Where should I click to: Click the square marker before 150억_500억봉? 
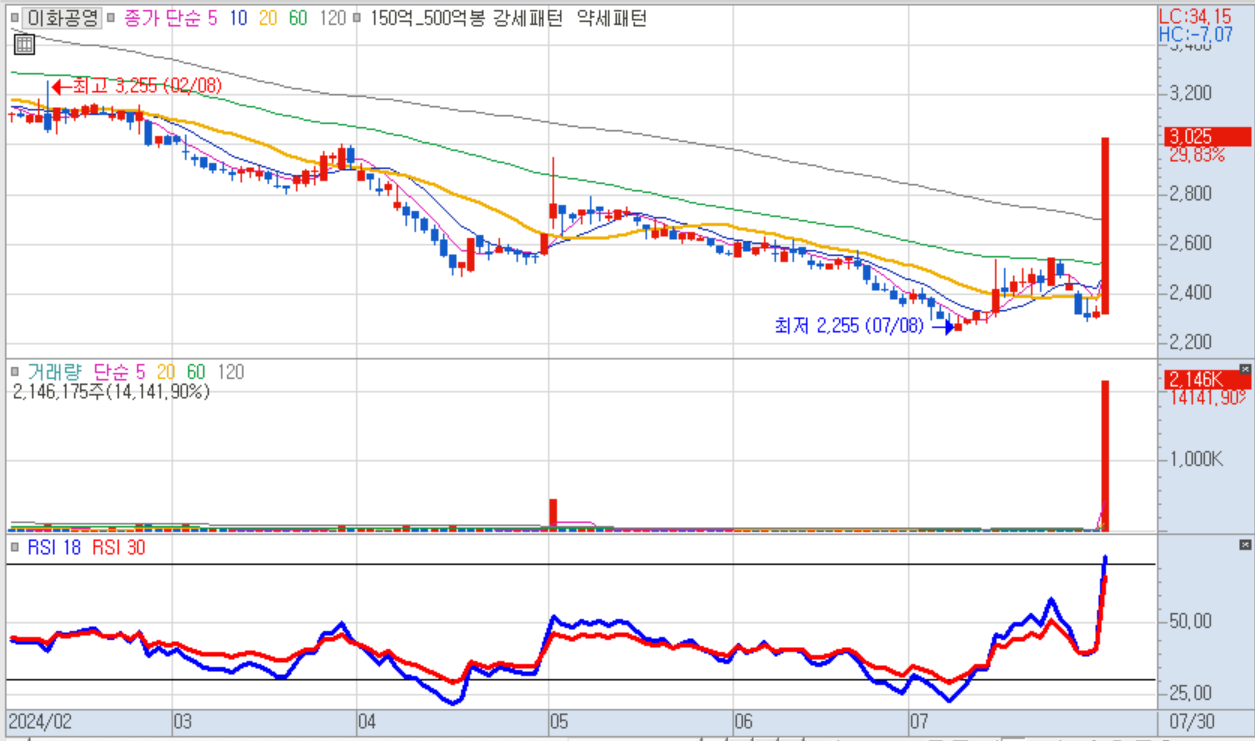357,18
